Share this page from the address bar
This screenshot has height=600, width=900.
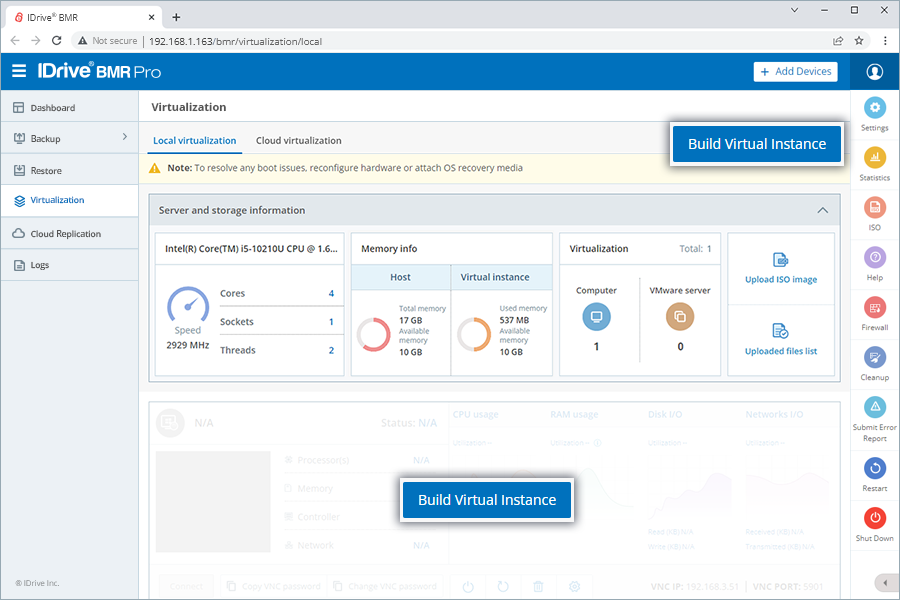838,41
